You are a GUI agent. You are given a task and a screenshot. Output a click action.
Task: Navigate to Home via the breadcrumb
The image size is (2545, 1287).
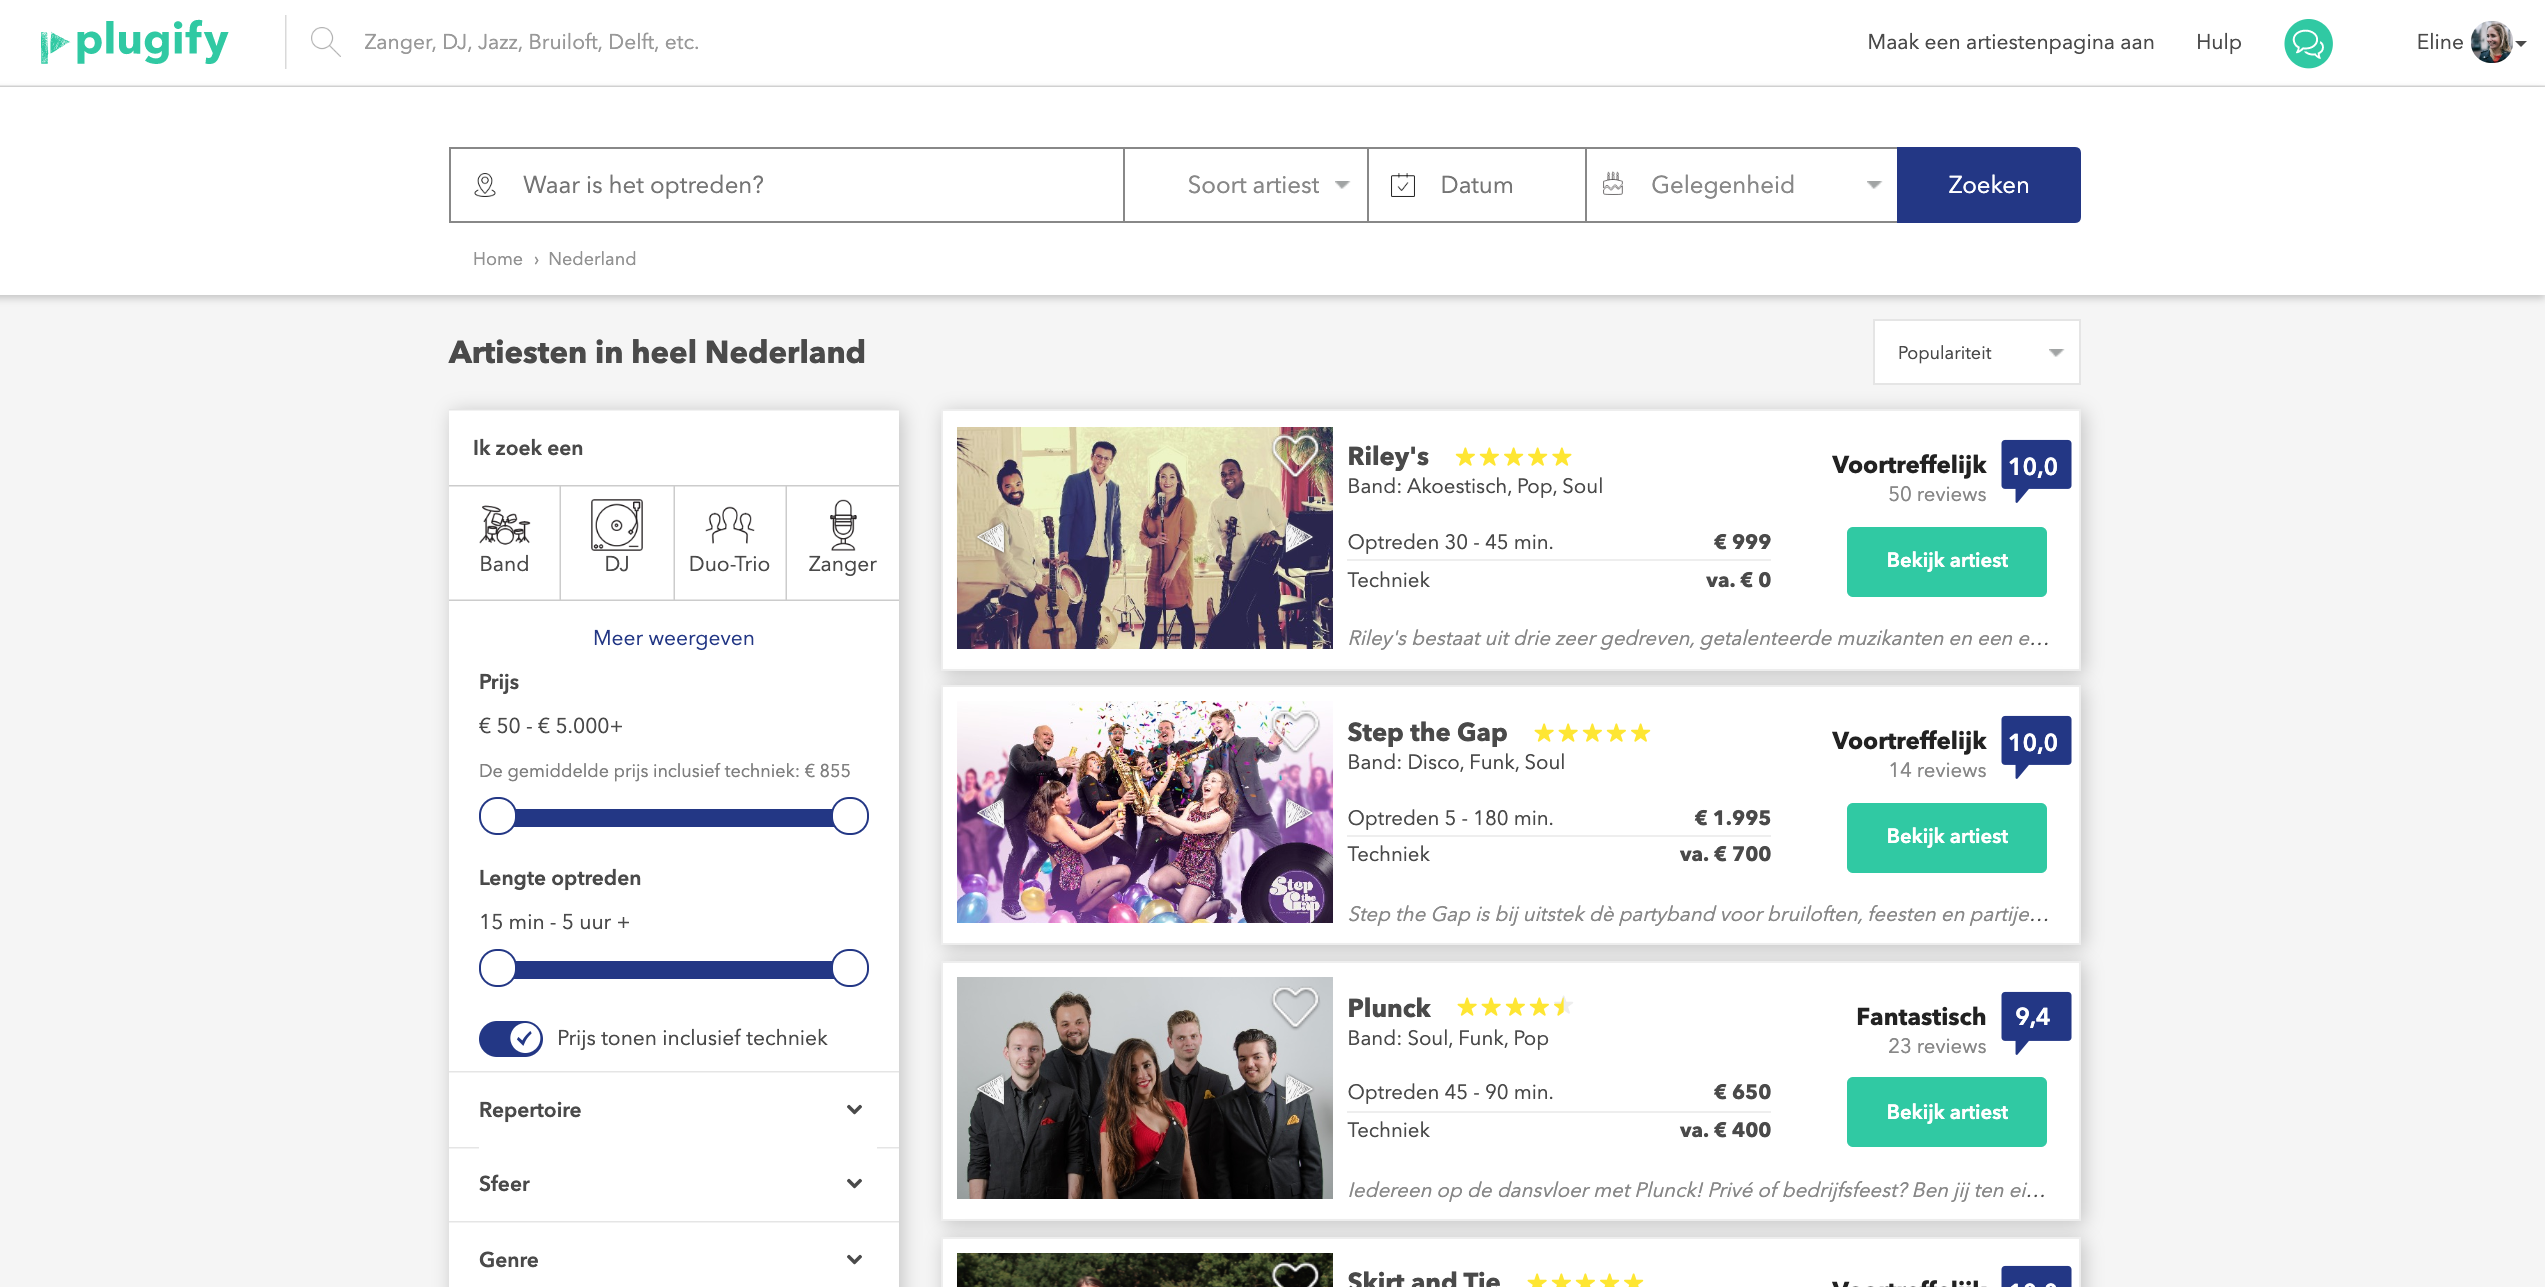point(497,258)
